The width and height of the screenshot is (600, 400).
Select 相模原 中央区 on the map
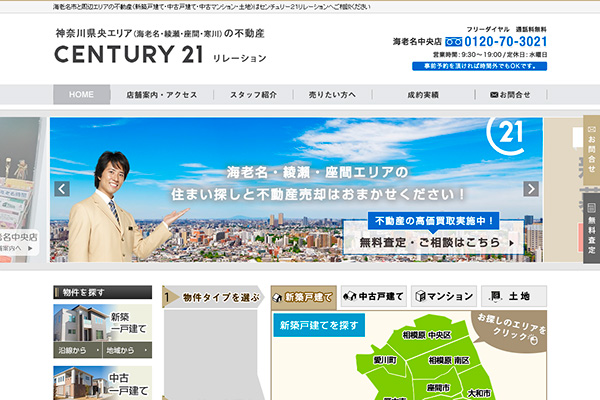click(427, 335)
